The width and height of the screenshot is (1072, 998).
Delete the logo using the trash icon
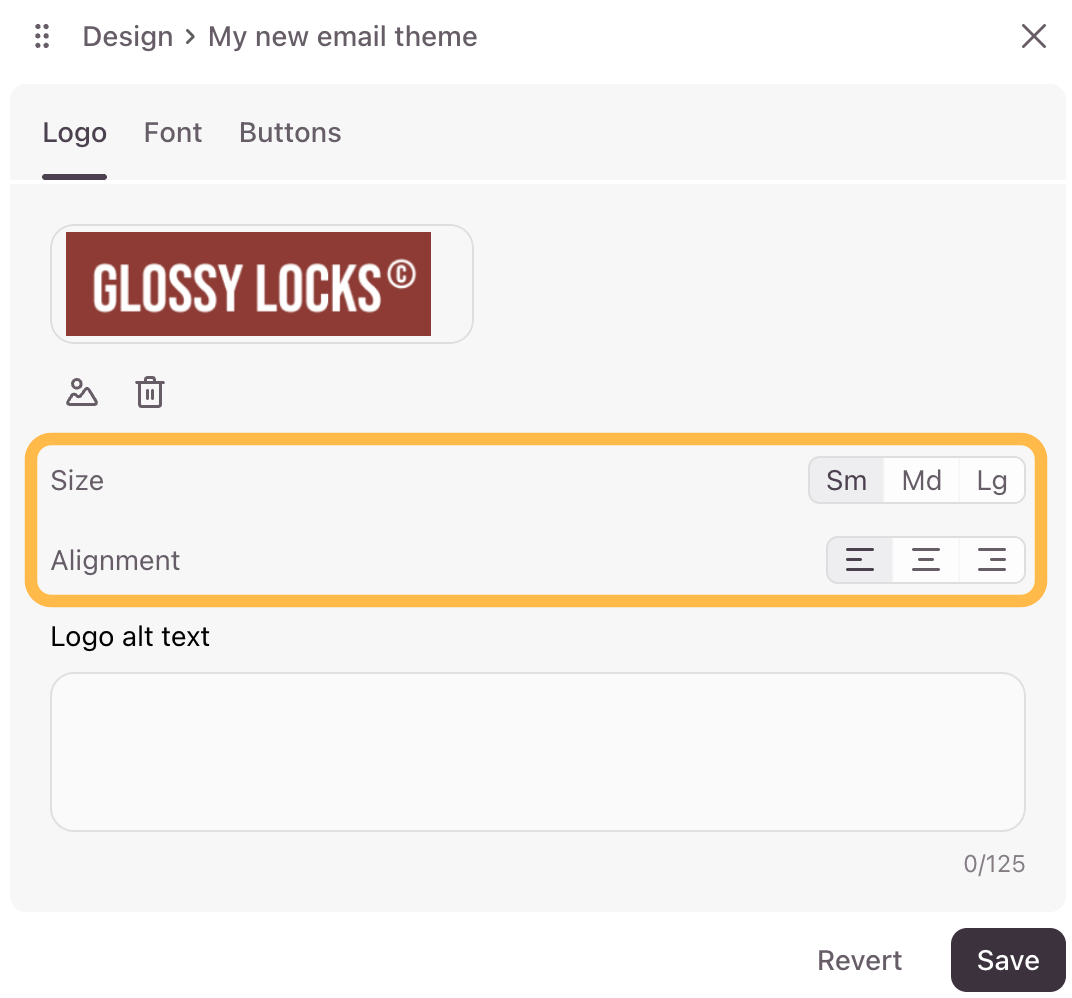[150, 392]
